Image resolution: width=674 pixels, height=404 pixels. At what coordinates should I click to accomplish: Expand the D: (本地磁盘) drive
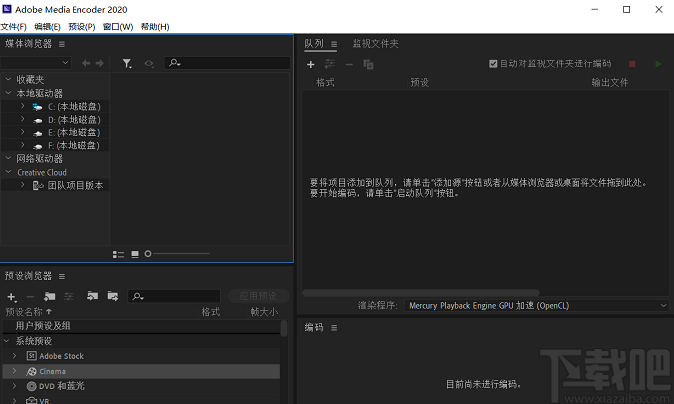[x=23, y=119]
